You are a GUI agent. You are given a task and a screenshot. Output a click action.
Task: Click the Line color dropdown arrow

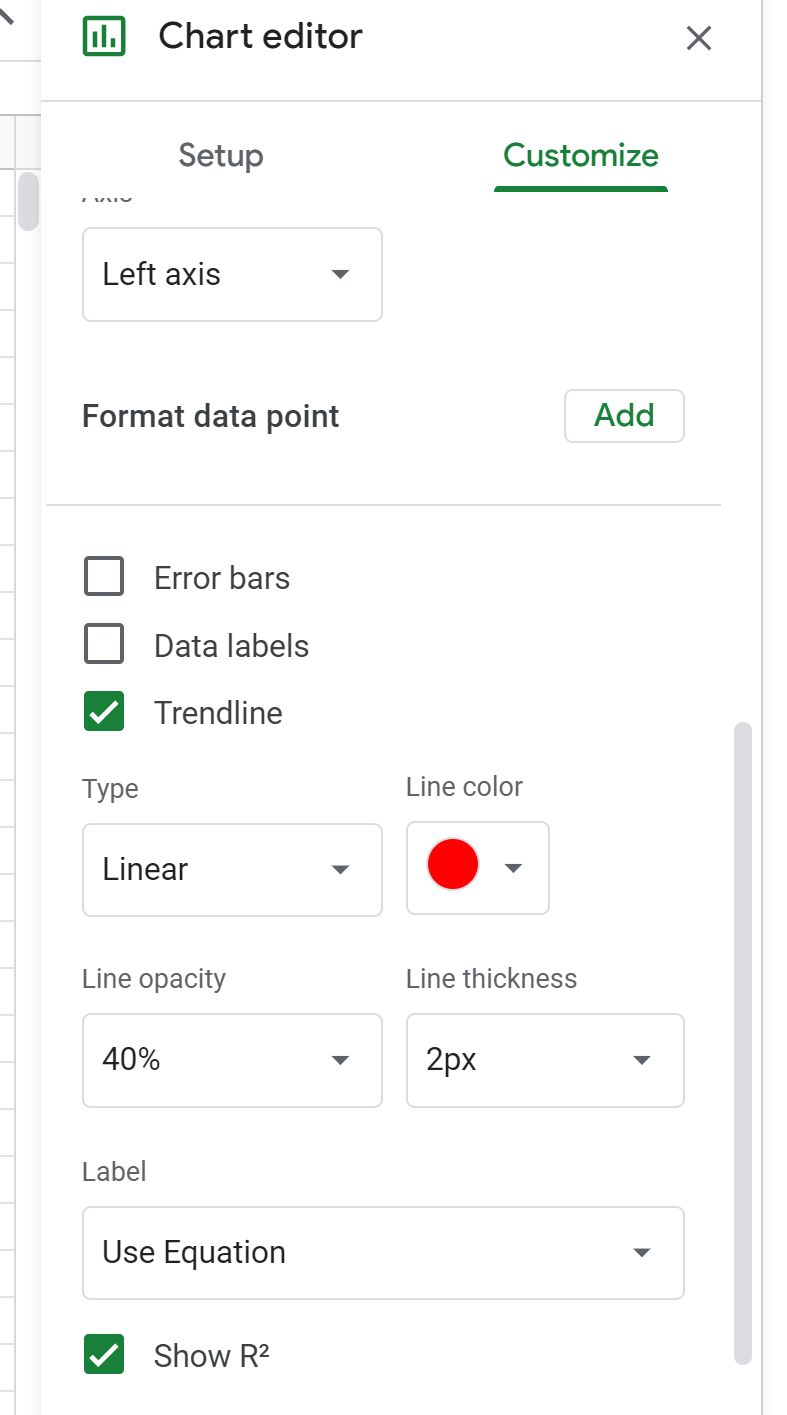tap(513, 868)
